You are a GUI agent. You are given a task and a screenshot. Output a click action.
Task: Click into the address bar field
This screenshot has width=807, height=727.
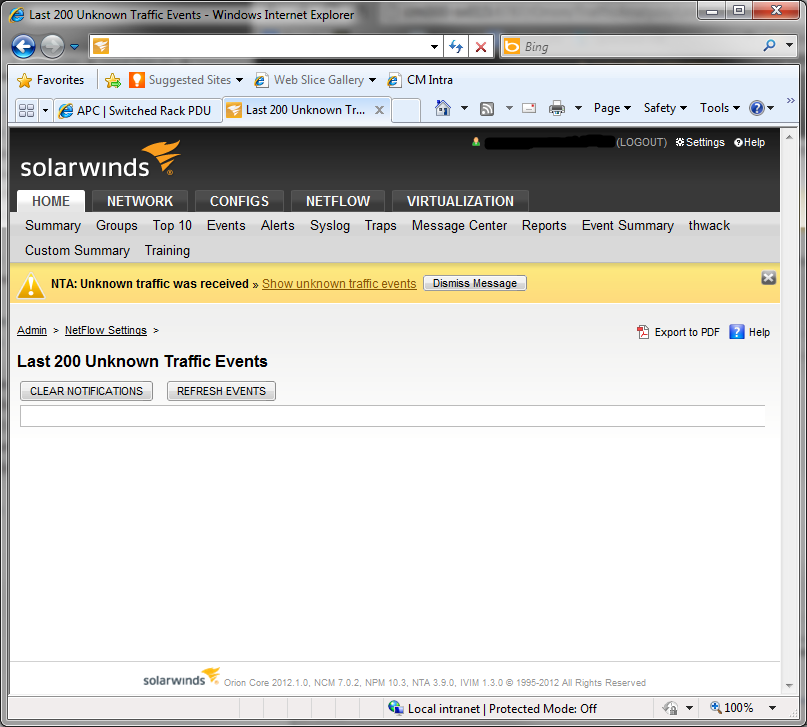[x=268, y=47]
